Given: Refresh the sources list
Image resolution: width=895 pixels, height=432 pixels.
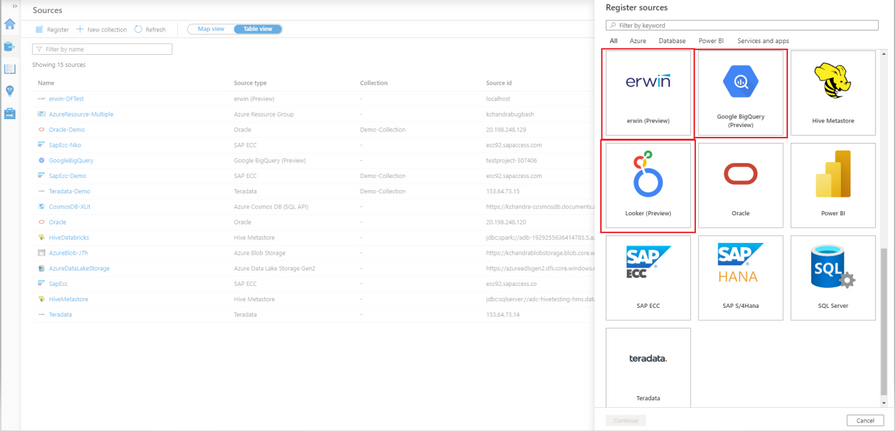Looking at the screenshot, I should click(150, 30).
